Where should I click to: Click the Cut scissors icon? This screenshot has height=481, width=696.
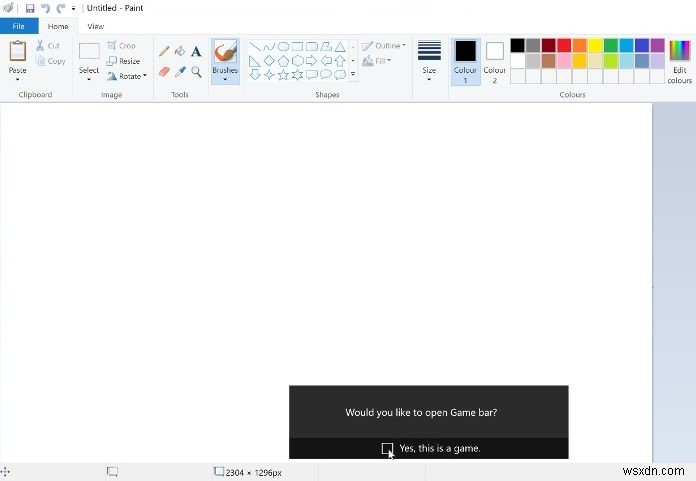[x=40, y=45]
